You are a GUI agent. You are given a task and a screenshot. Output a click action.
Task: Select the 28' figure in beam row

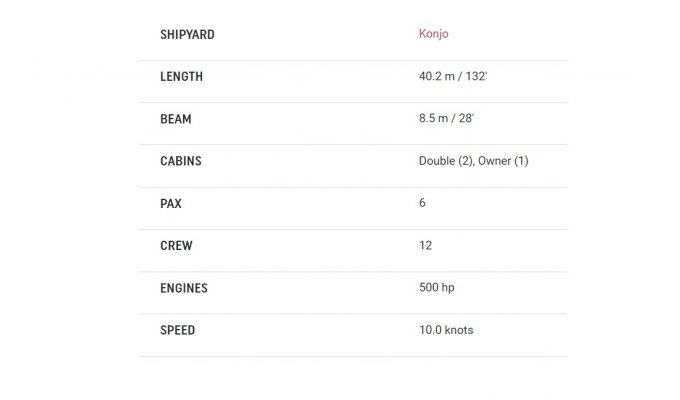click(466, 118)
